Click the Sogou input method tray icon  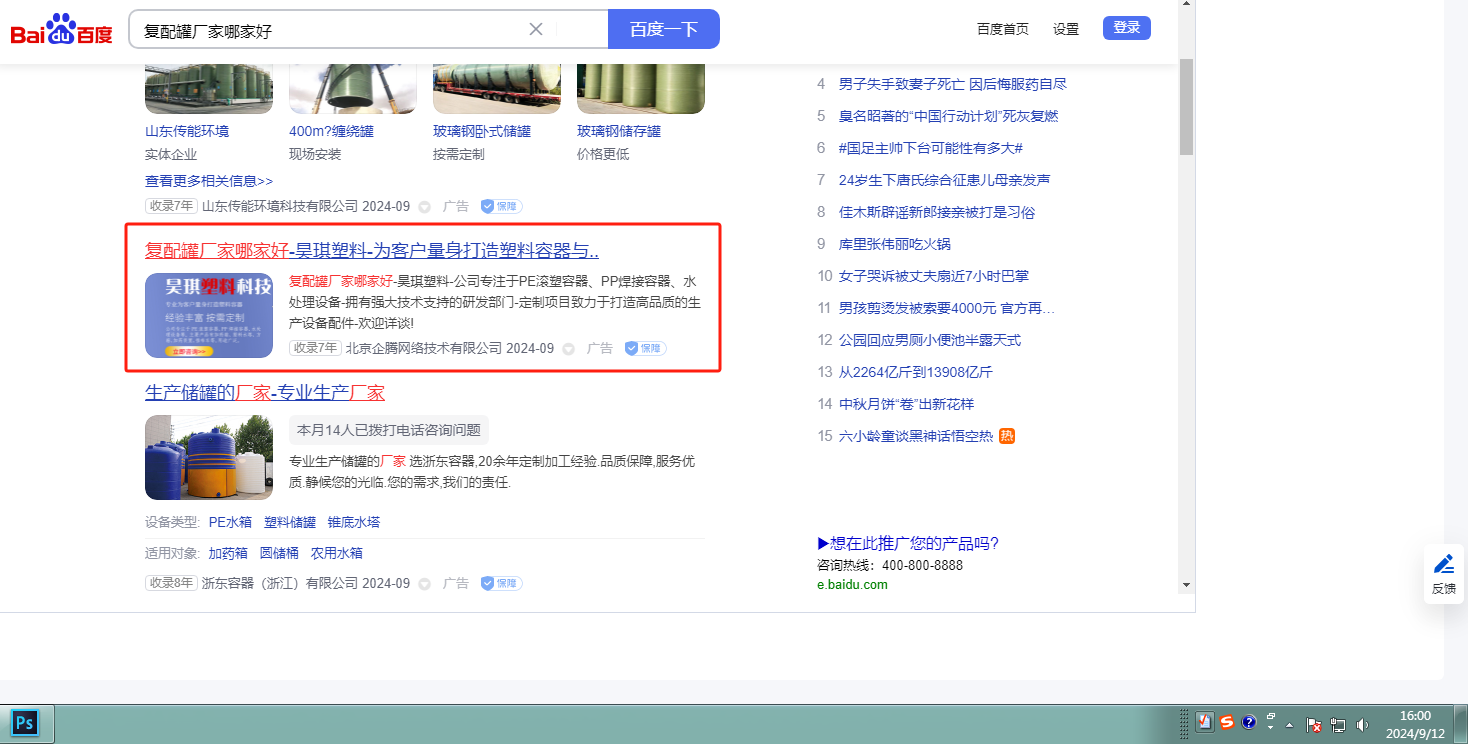[1226, 722]
